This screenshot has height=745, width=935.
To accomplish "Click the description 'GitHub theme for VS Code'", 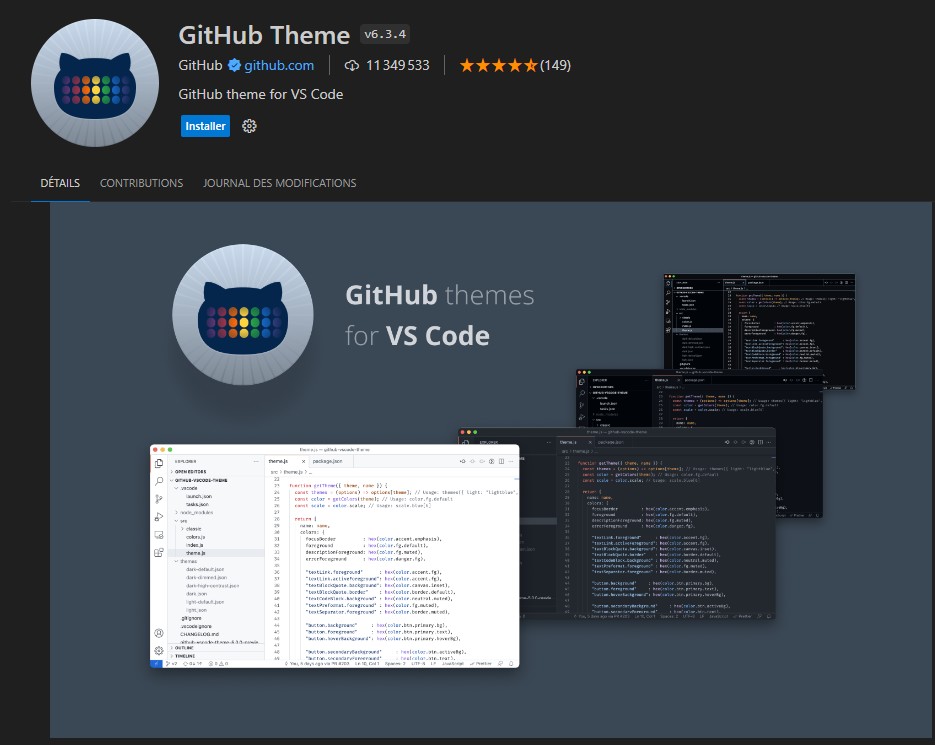I will coord(261,94).
